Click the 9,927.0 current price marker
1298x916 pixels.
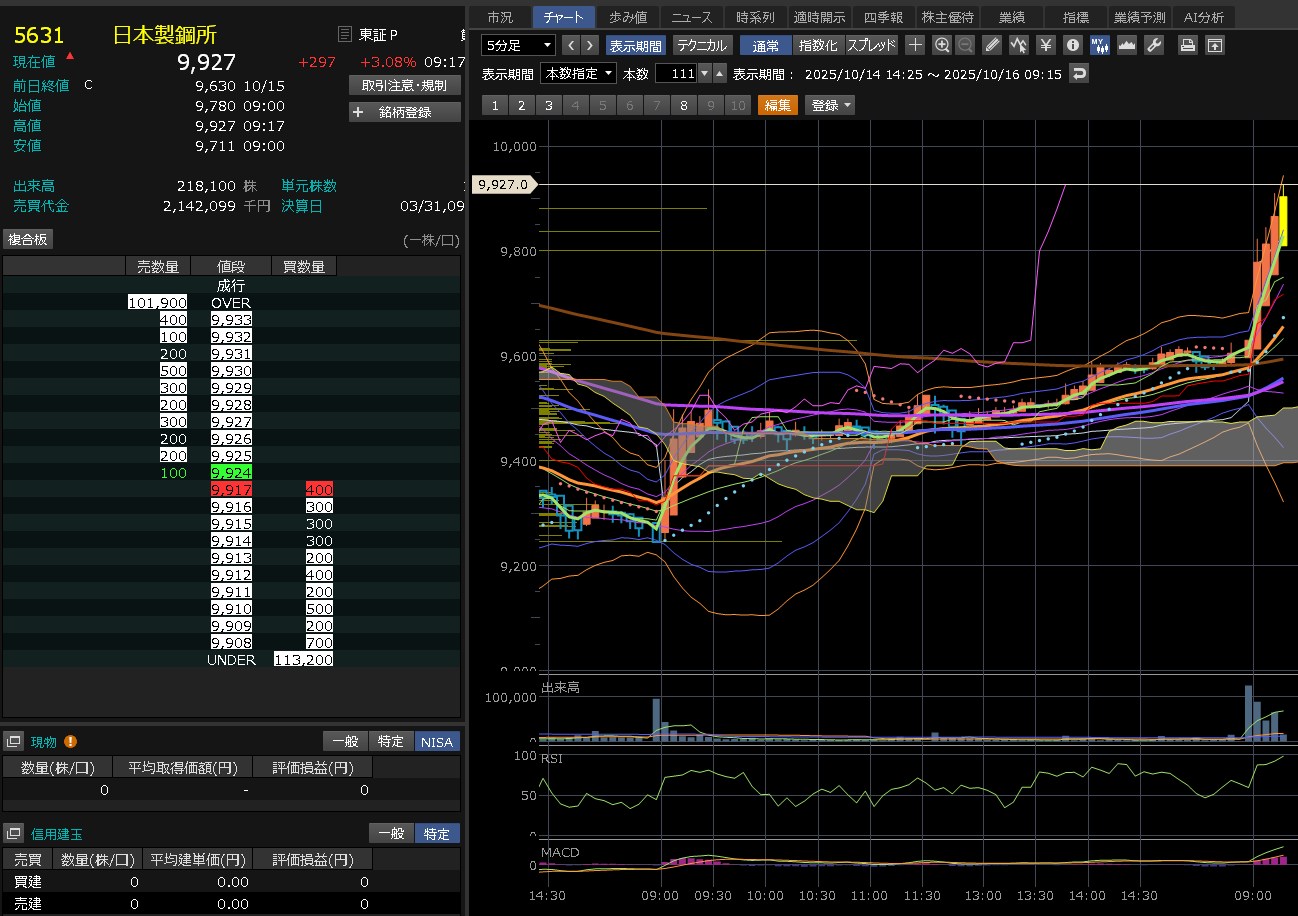(503, 185)
